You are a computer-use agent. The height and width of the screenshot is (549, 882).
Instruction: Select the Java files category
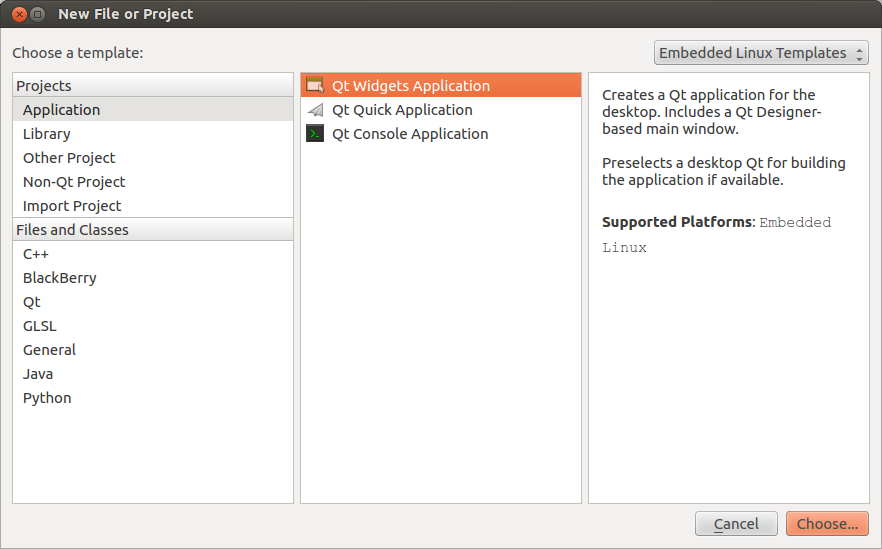(x=153, y=374)
